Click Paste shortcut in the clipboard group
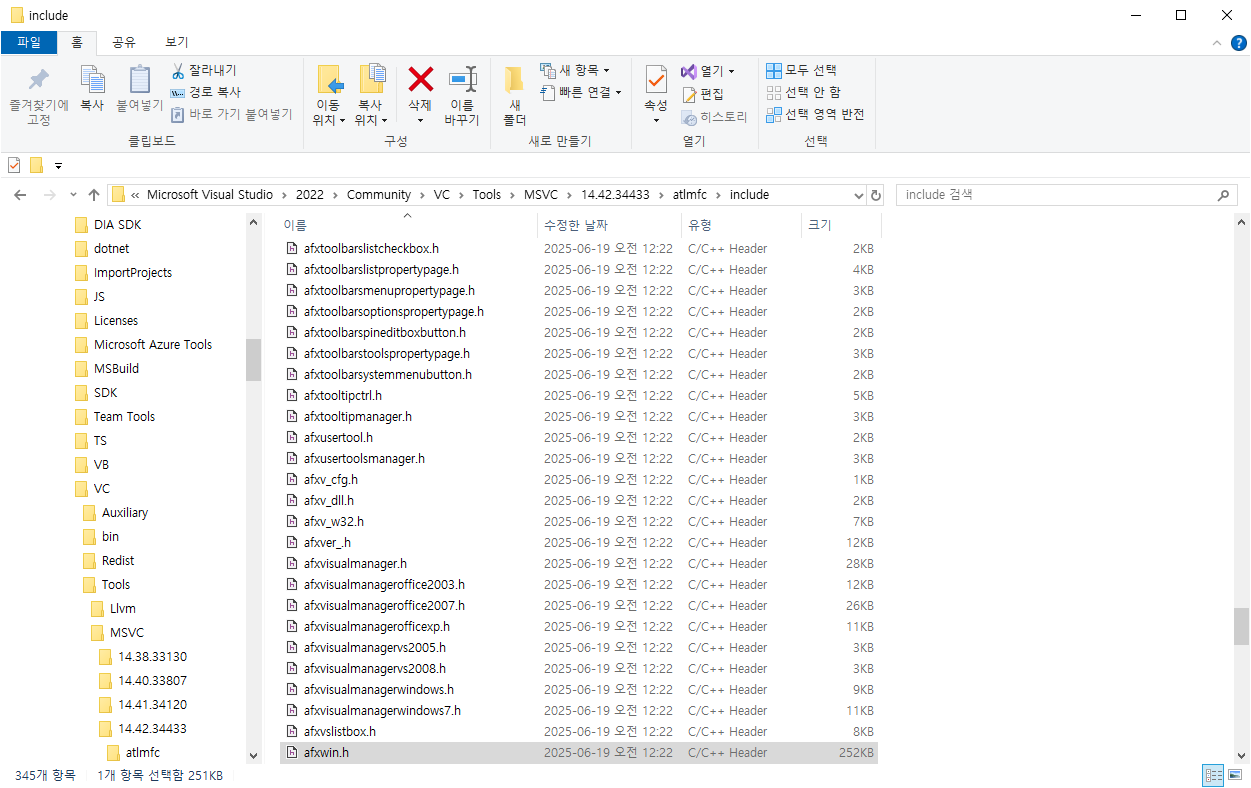This screenshot has width=1251, height=788. pos(232,114)
